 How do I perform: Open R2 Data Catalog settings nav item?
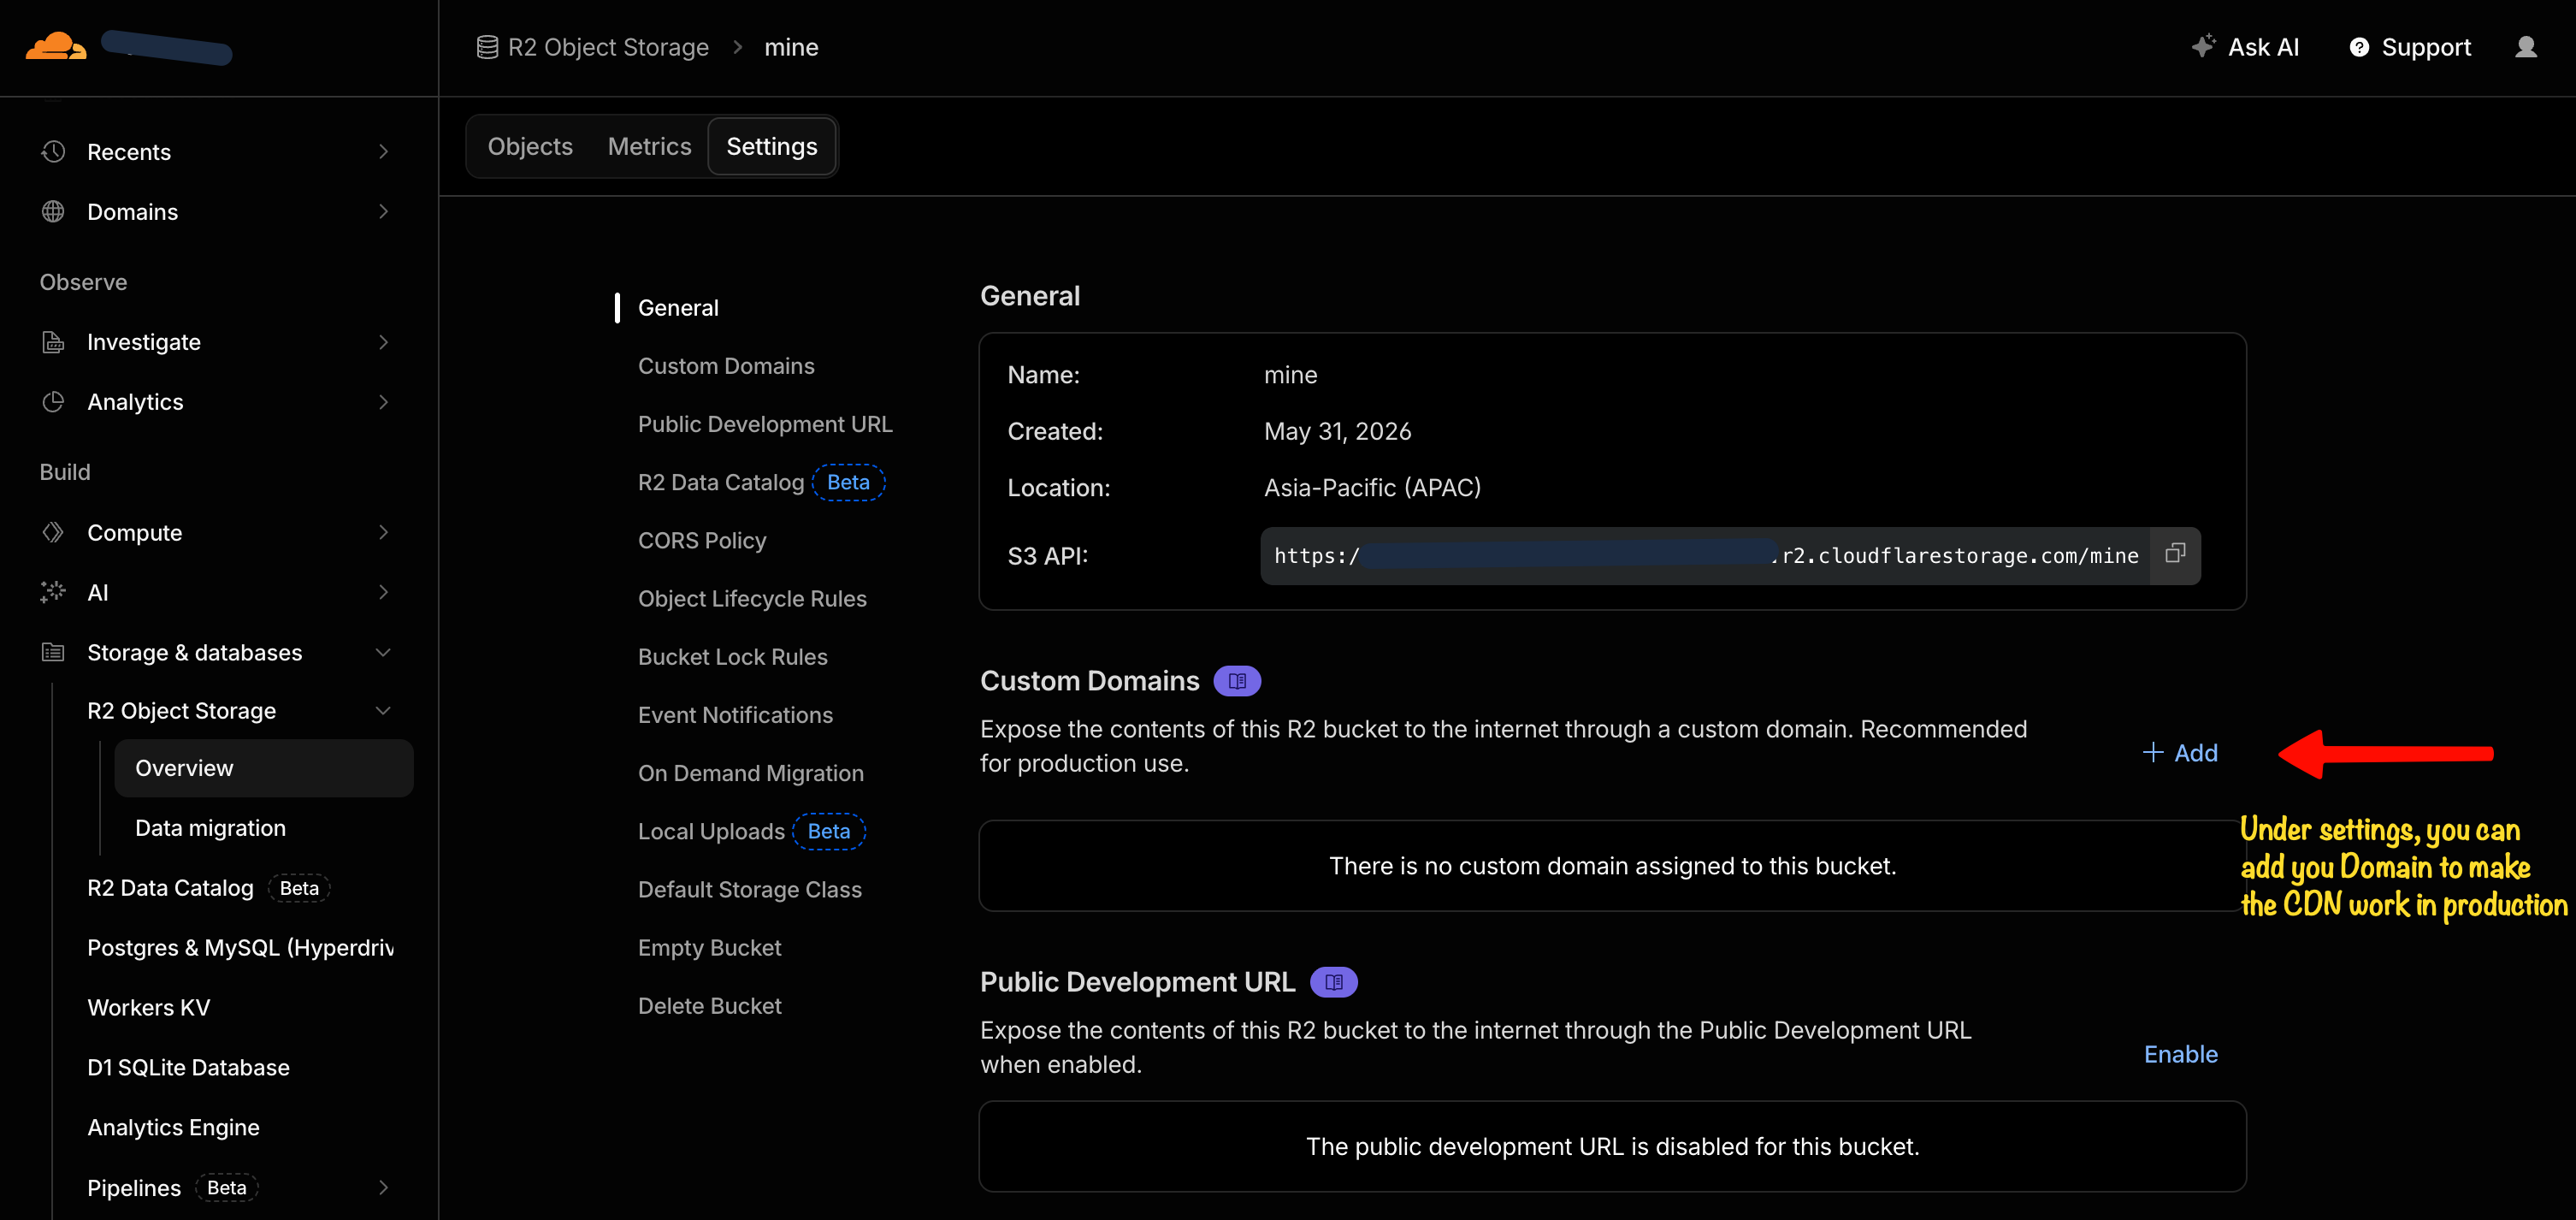(x=721, y=482)
